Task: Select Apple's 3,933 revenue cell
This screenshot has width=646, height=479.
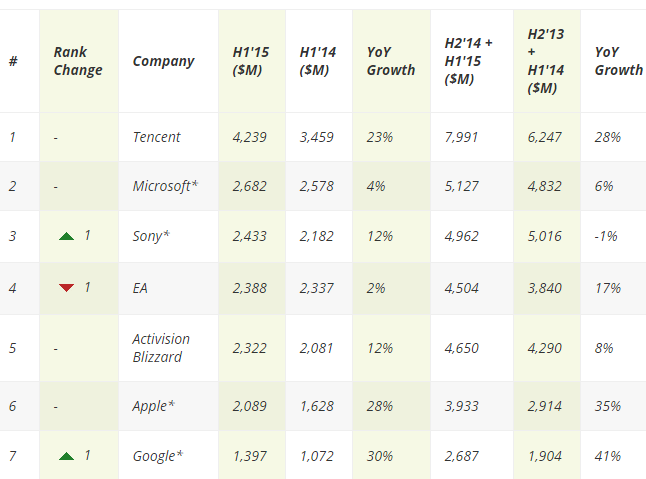Action: click(464, 406)
